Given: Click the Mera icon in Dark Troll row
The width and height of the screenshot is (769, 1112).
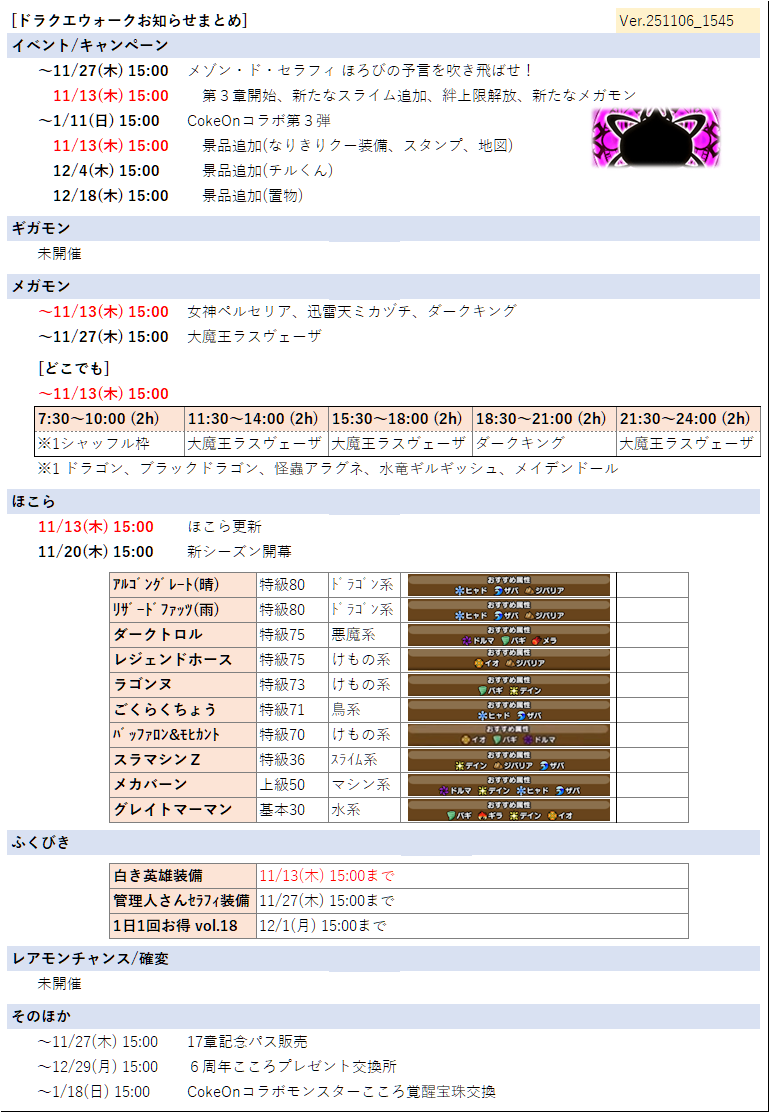Looking at the screenshot, I should tap(535, 640).
